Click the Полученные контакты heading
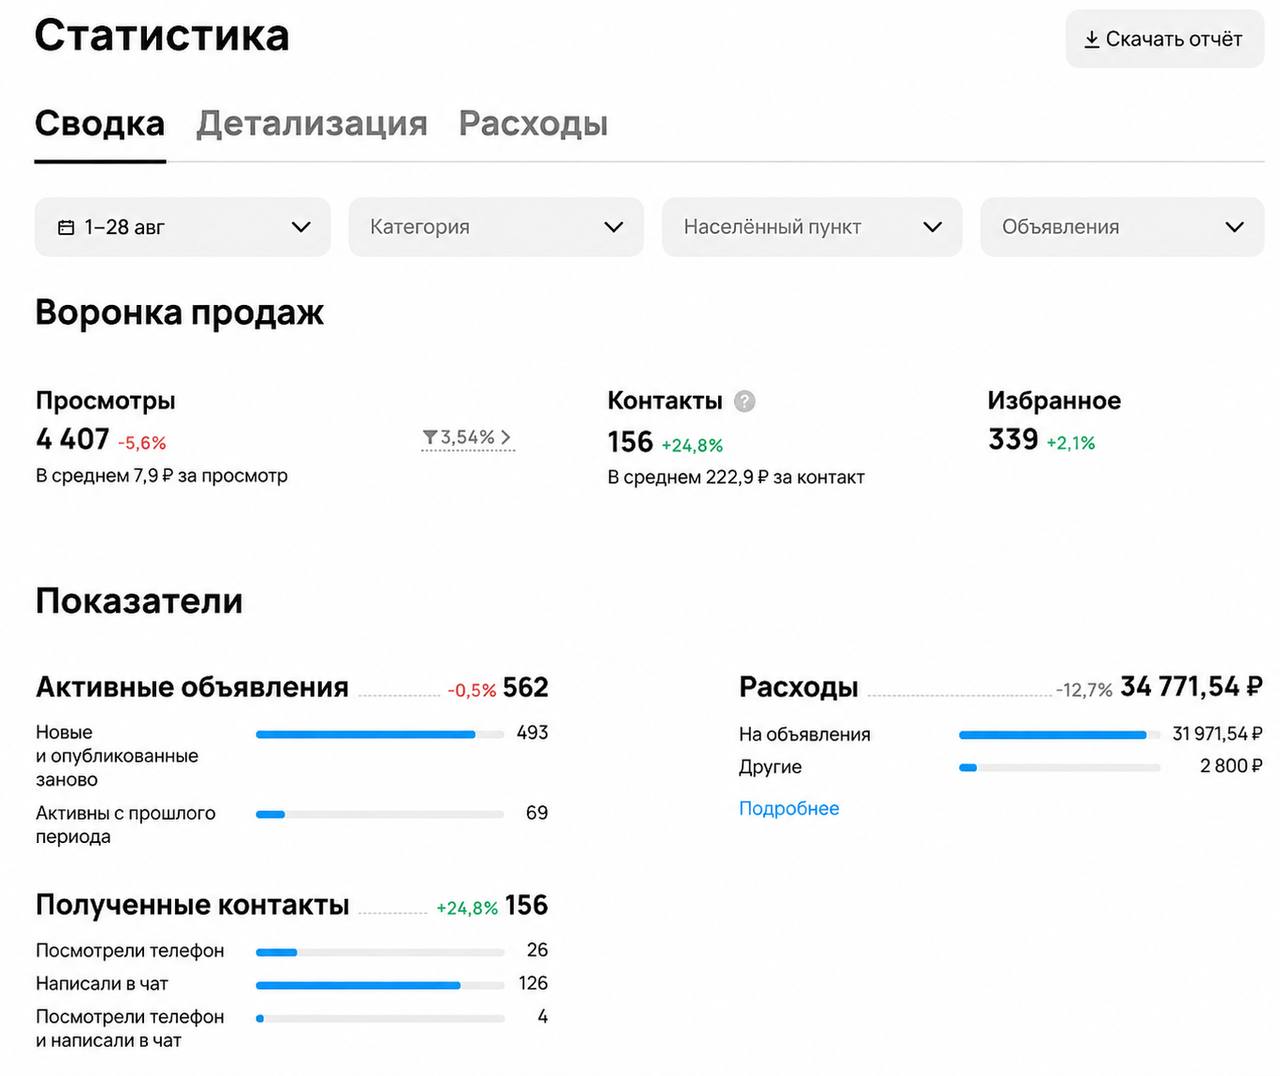 point(192,905)
